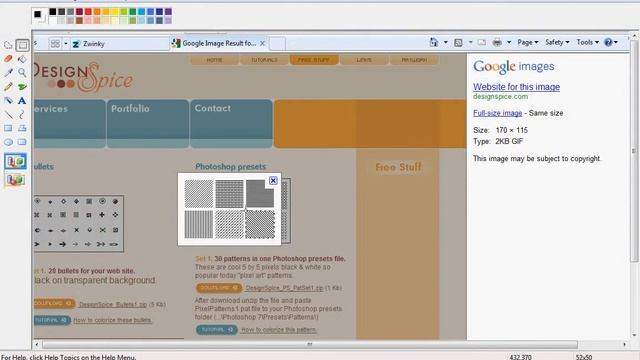Click Download button beside the PatSet1 zip
This screenshot has height=360, width=640.
click(x=218, y=288)
